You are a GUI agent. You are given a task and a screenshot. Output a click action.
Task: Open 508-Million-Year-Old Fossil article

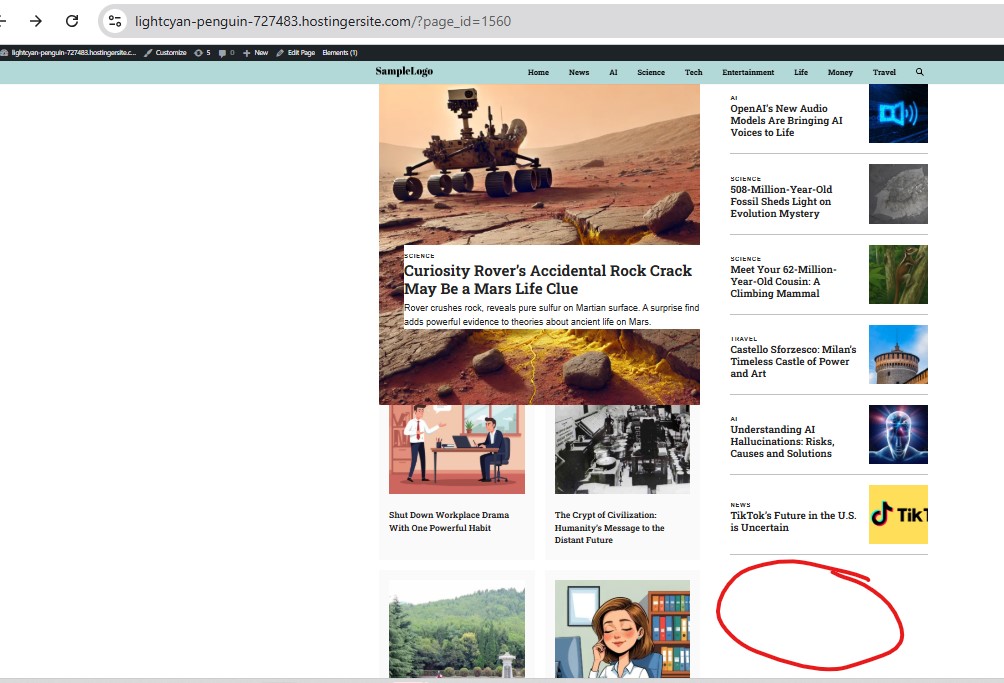pyautogui.click(x=781, y=202)
